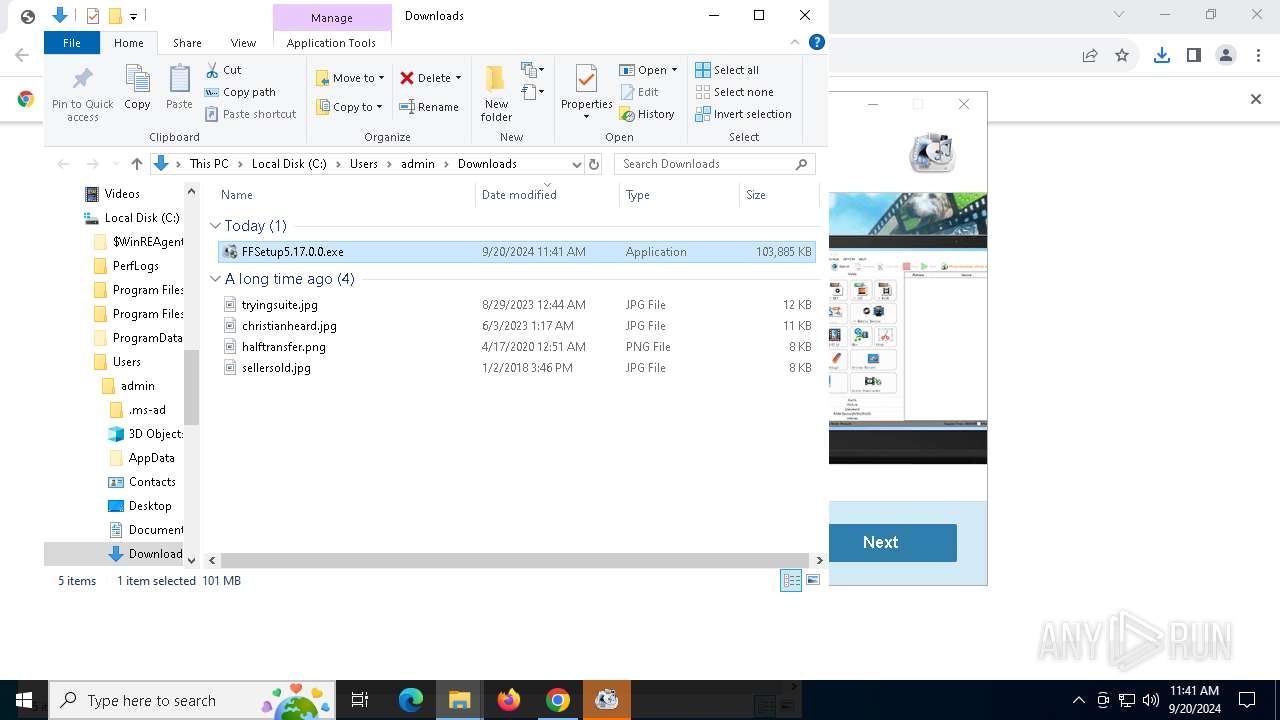Click Paste shortcut option
The width and height of the screenshot is (1280, 720).
[x=250, y=114]
